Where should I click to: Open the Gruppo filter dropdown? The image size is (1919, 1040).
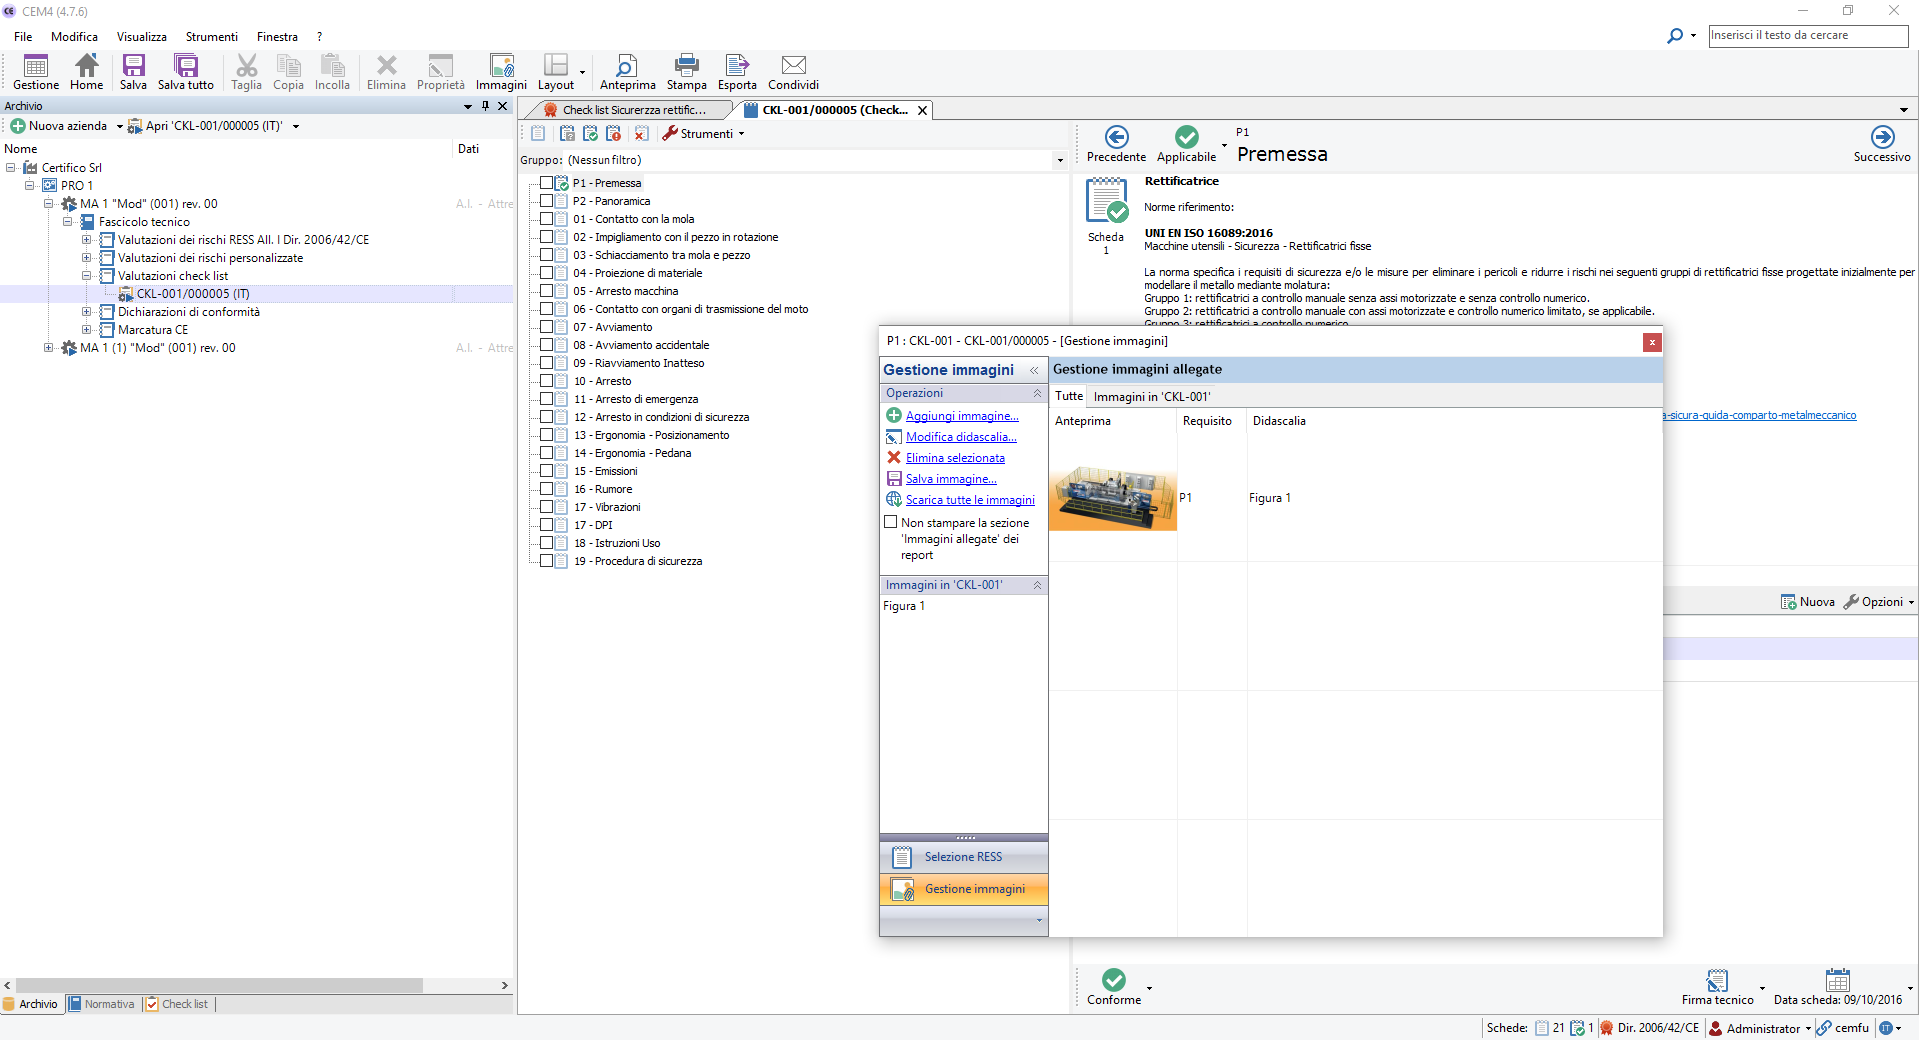[x=1060, y=160]
